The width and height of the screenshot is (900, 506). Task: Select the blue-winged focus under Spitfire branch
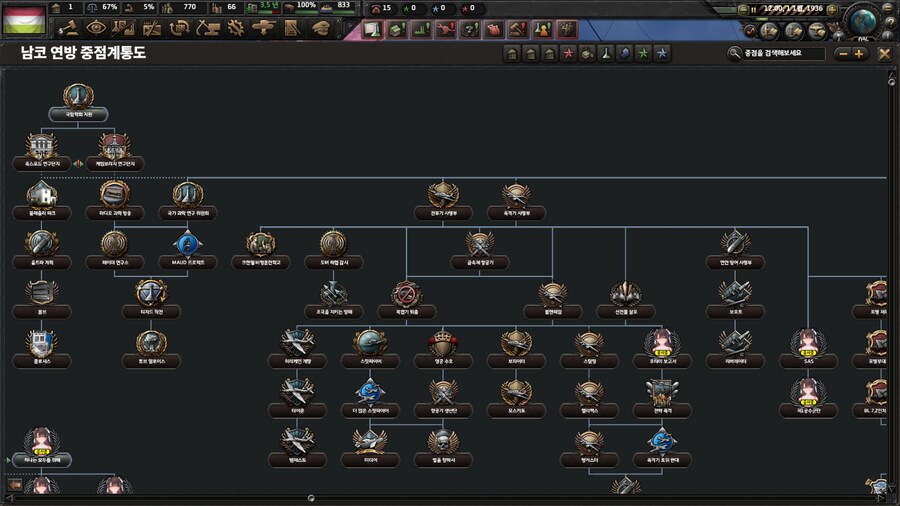pyautogui.click(x=369, y=391)
